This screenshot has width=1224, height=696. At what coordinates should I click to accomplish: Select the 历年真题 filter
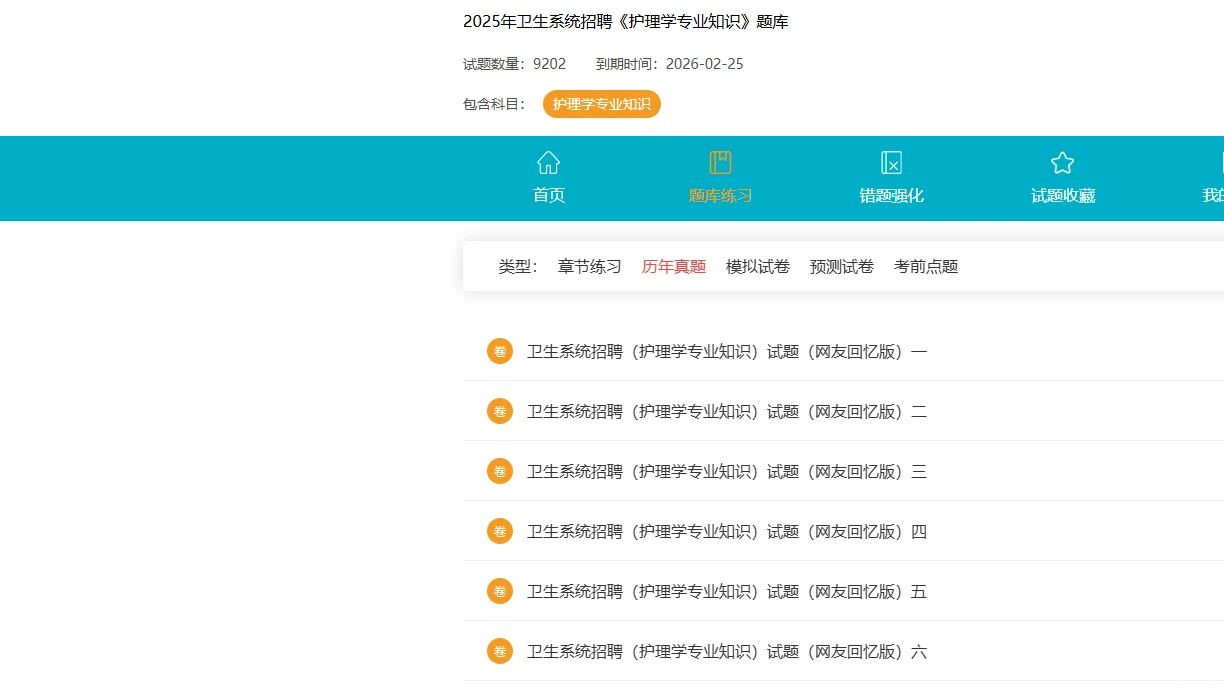[x=673, y=266]
